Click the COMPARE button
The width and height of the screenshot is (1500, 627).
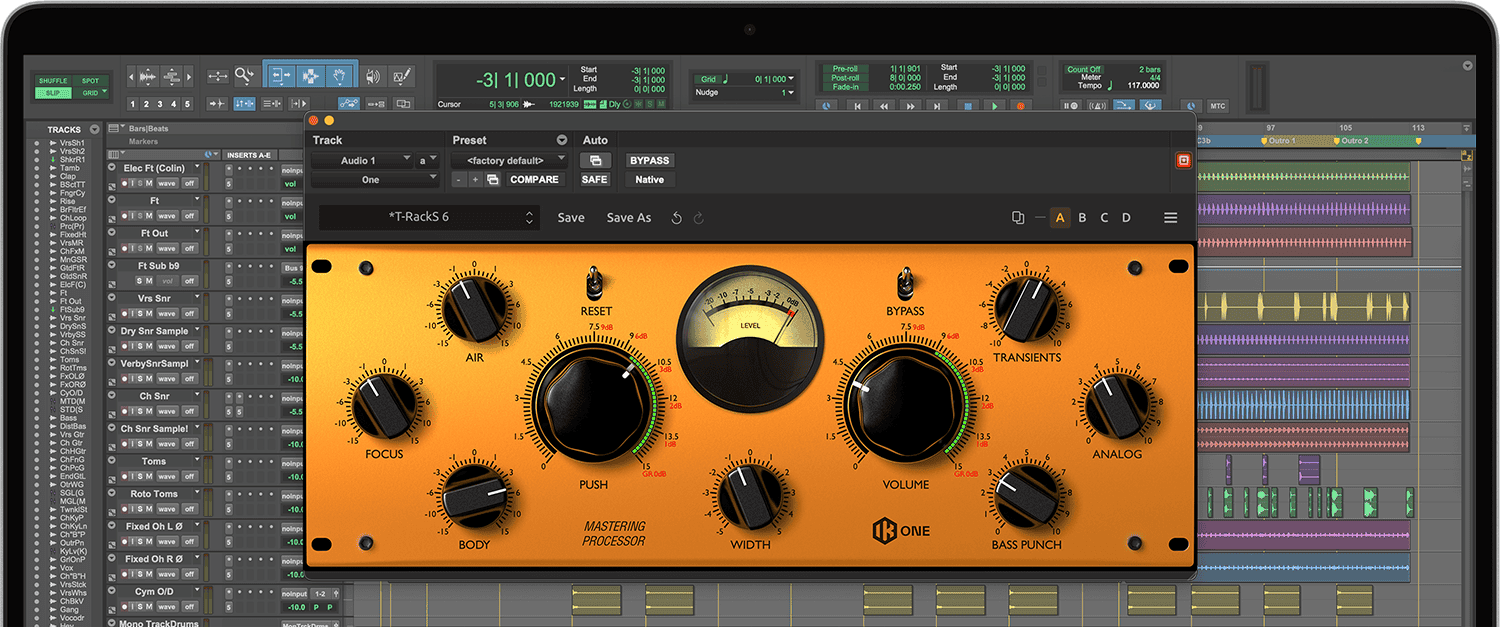[534, 180]
